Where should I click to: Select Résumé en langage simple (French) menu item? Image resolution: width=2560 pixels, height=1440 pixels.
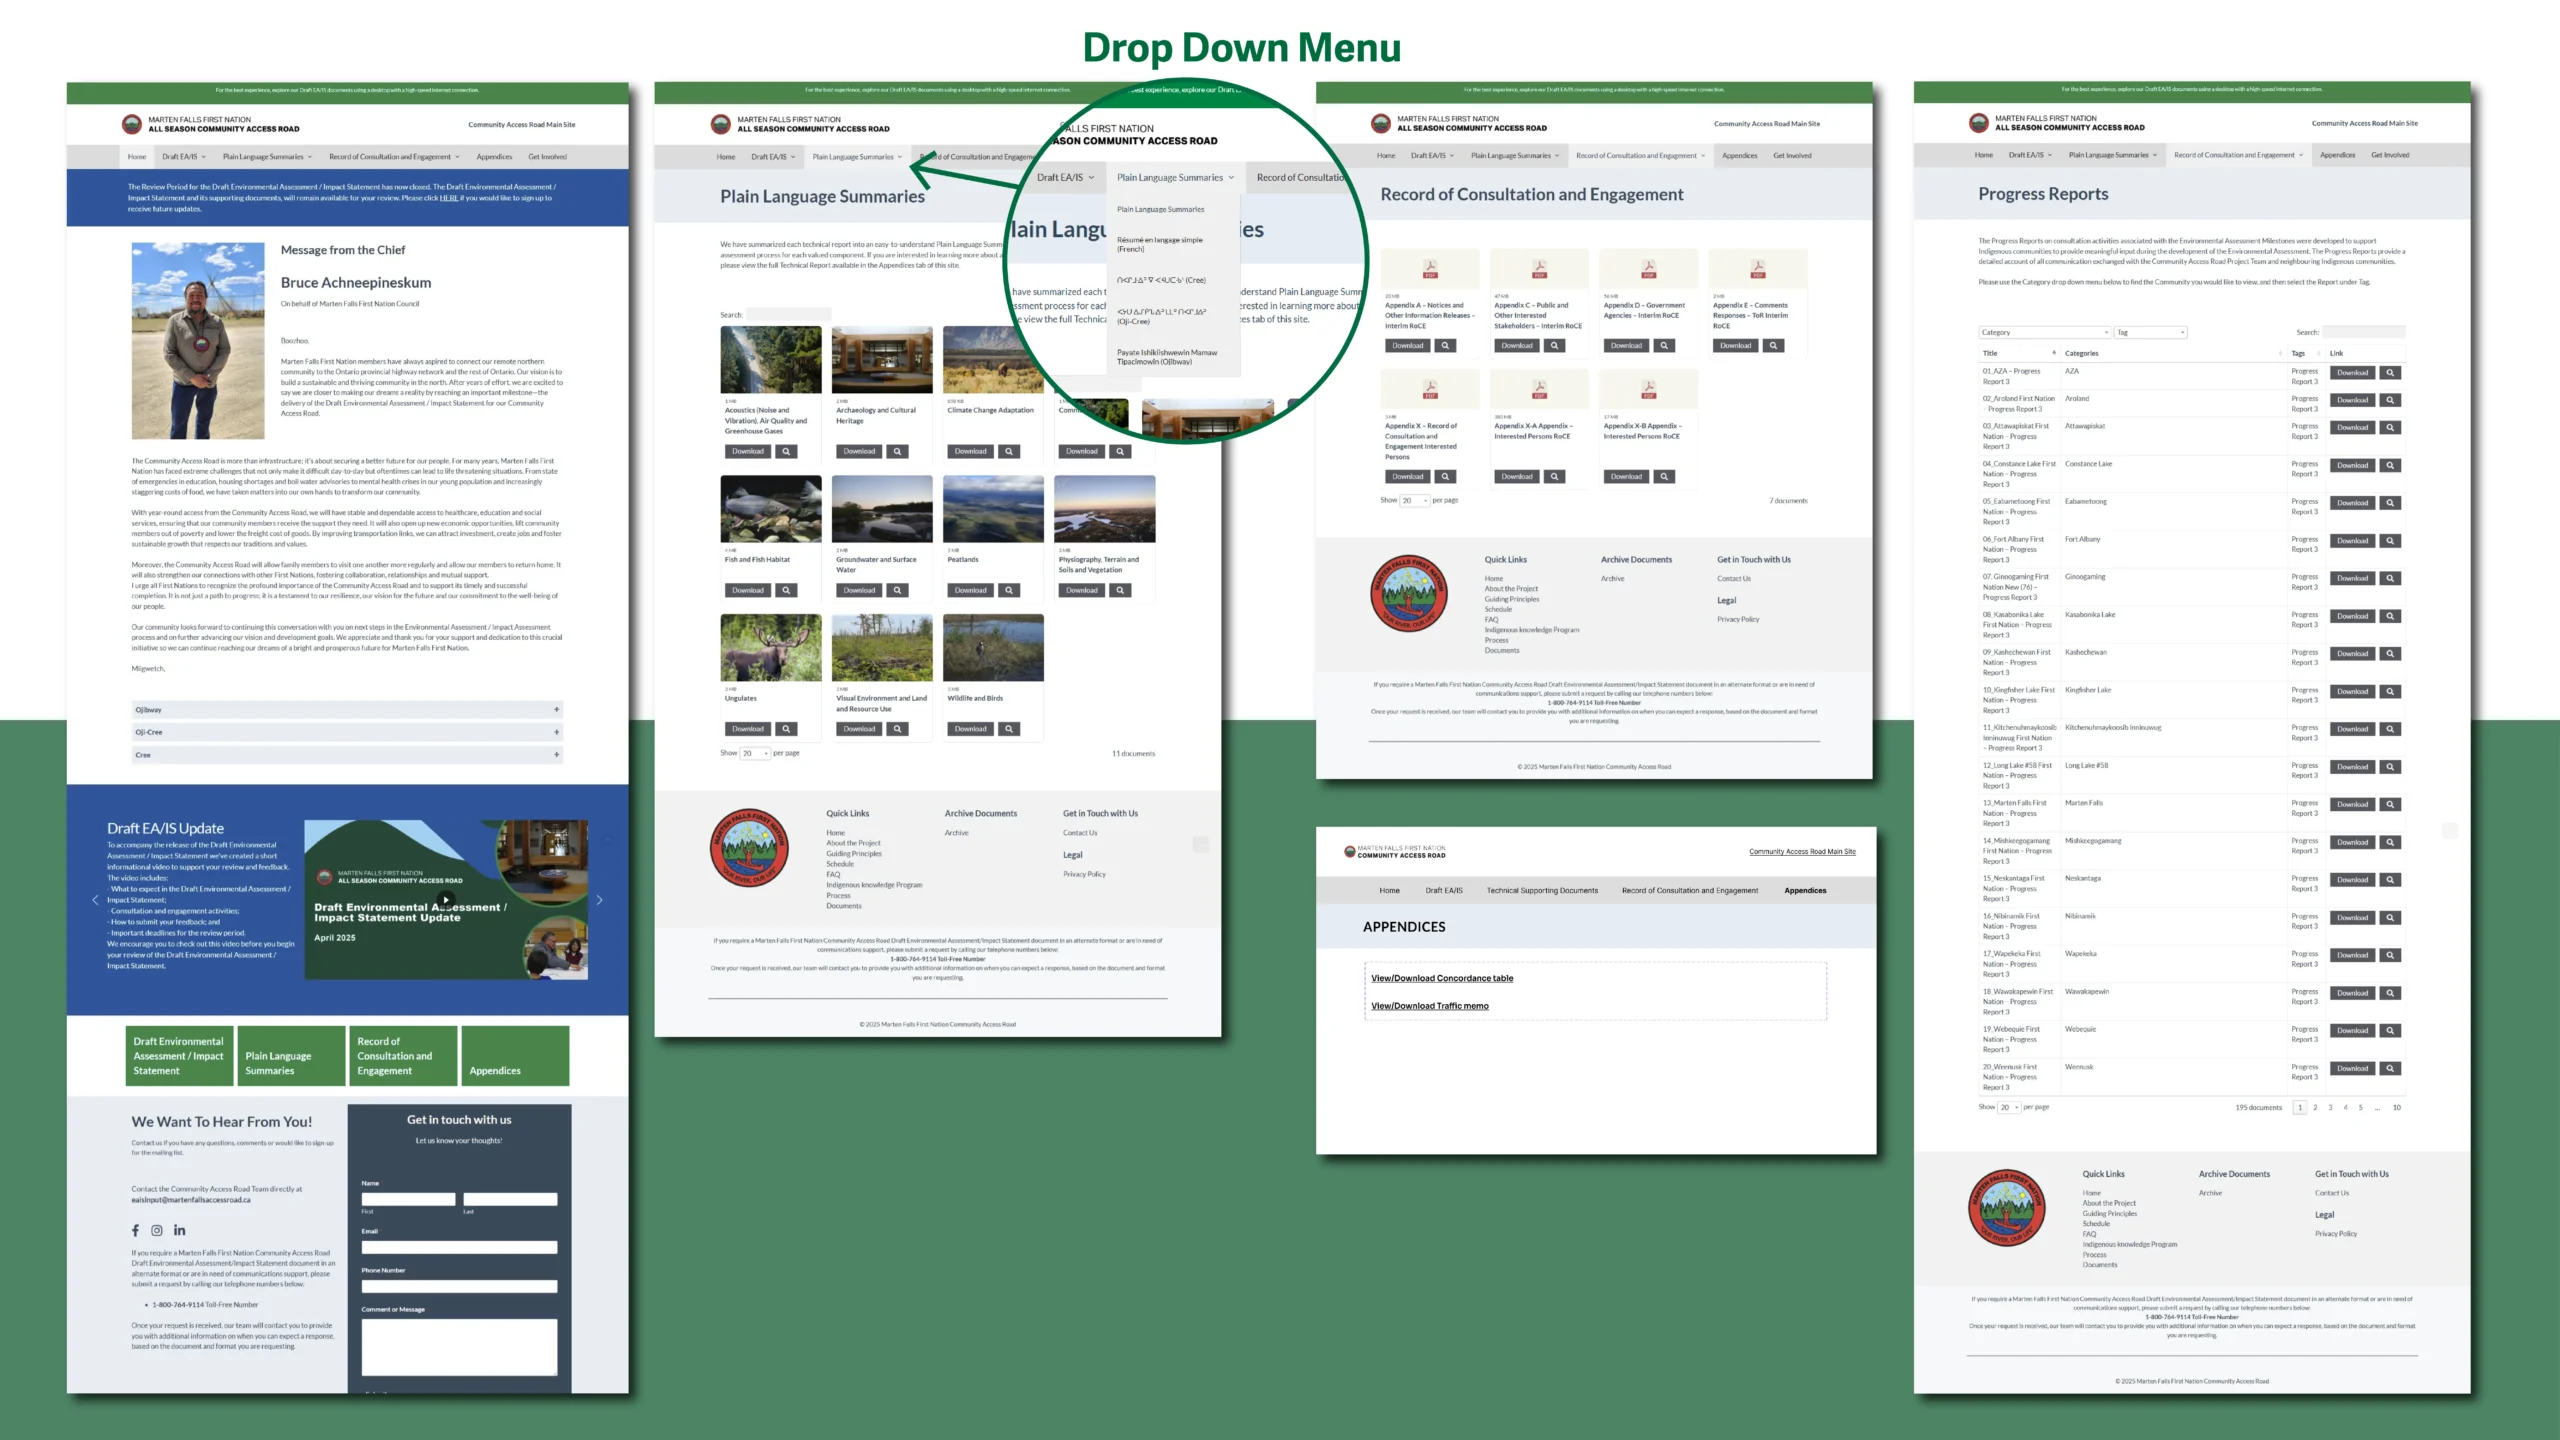click(1160, 244)
